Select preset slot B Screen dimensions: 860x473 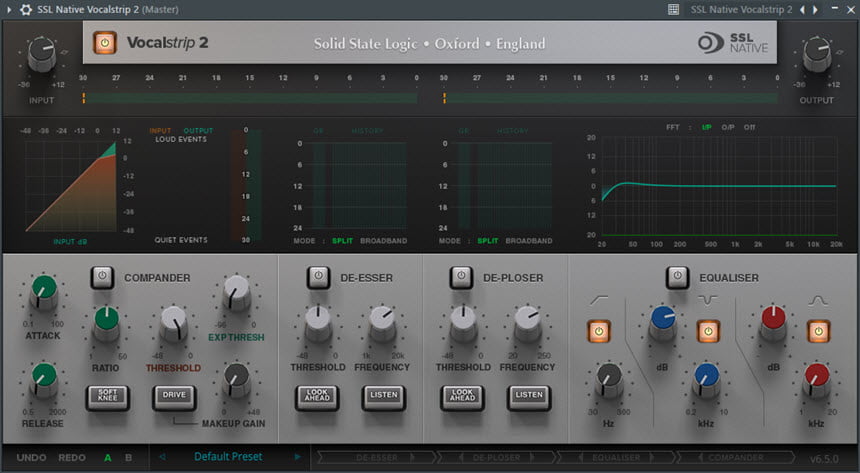tap(128, 458)
